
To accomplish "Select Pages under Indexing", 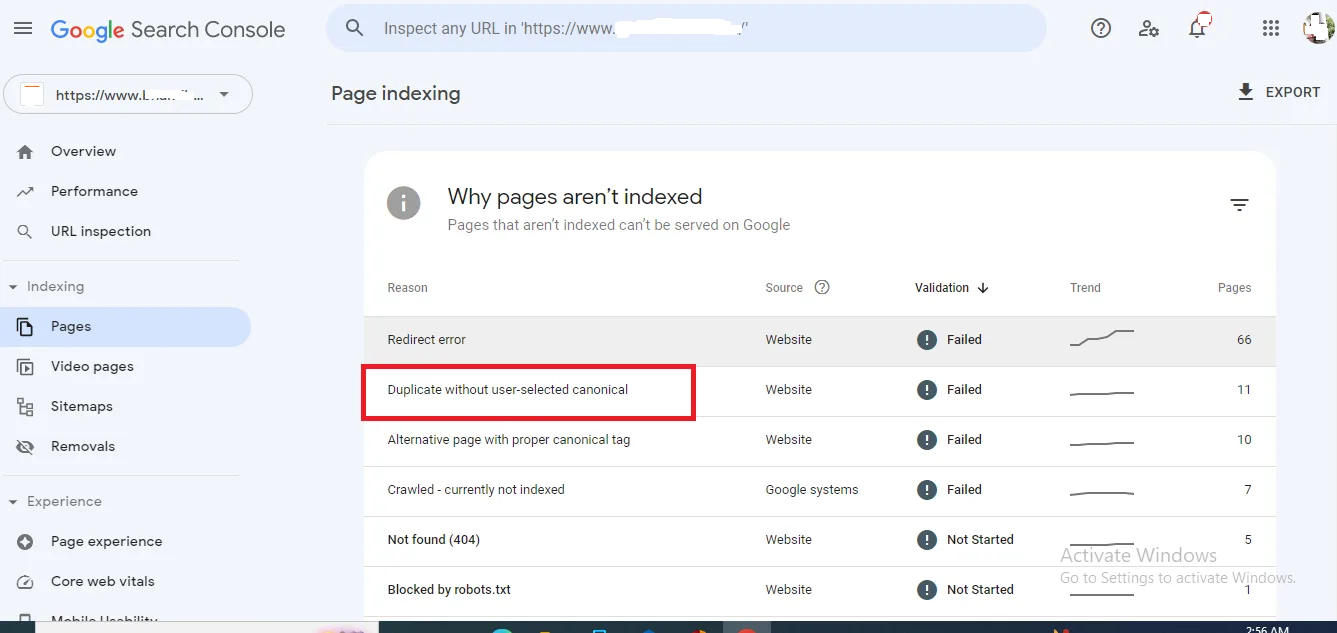I will (x=125, y=327).
